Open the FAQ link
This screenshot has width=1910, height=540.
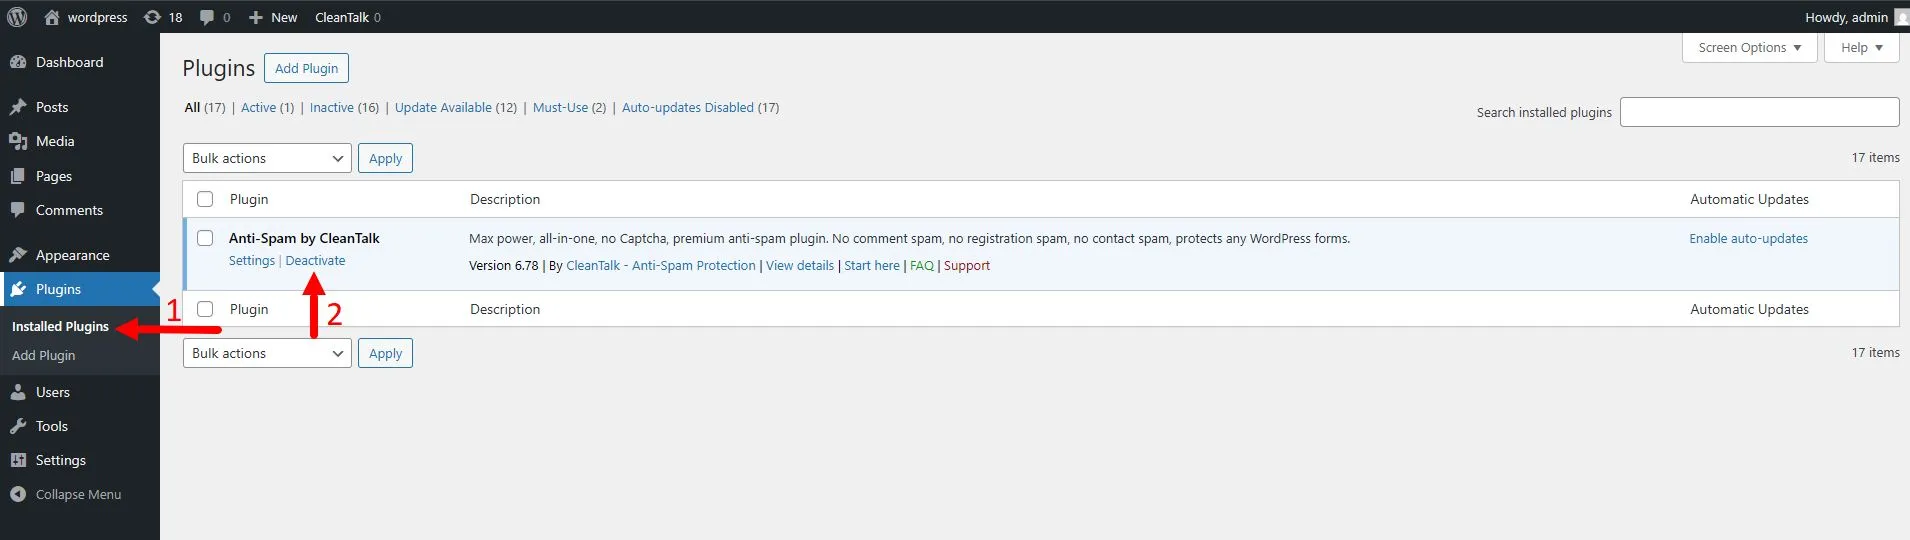pos(922,265)
